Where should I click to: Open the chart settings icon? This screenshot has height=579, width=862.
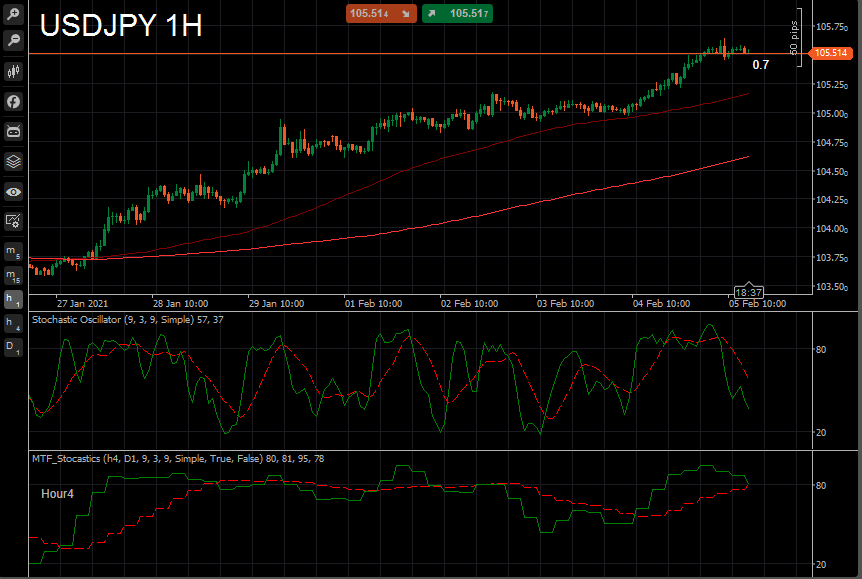point(13,222)
